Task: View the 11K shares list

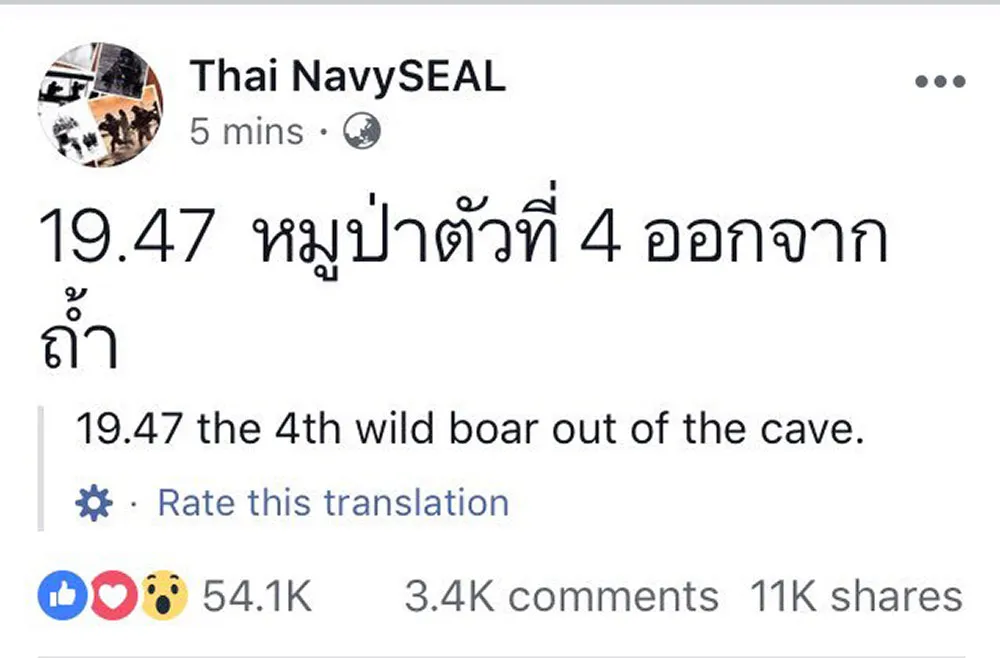Action: pos(850,595)
